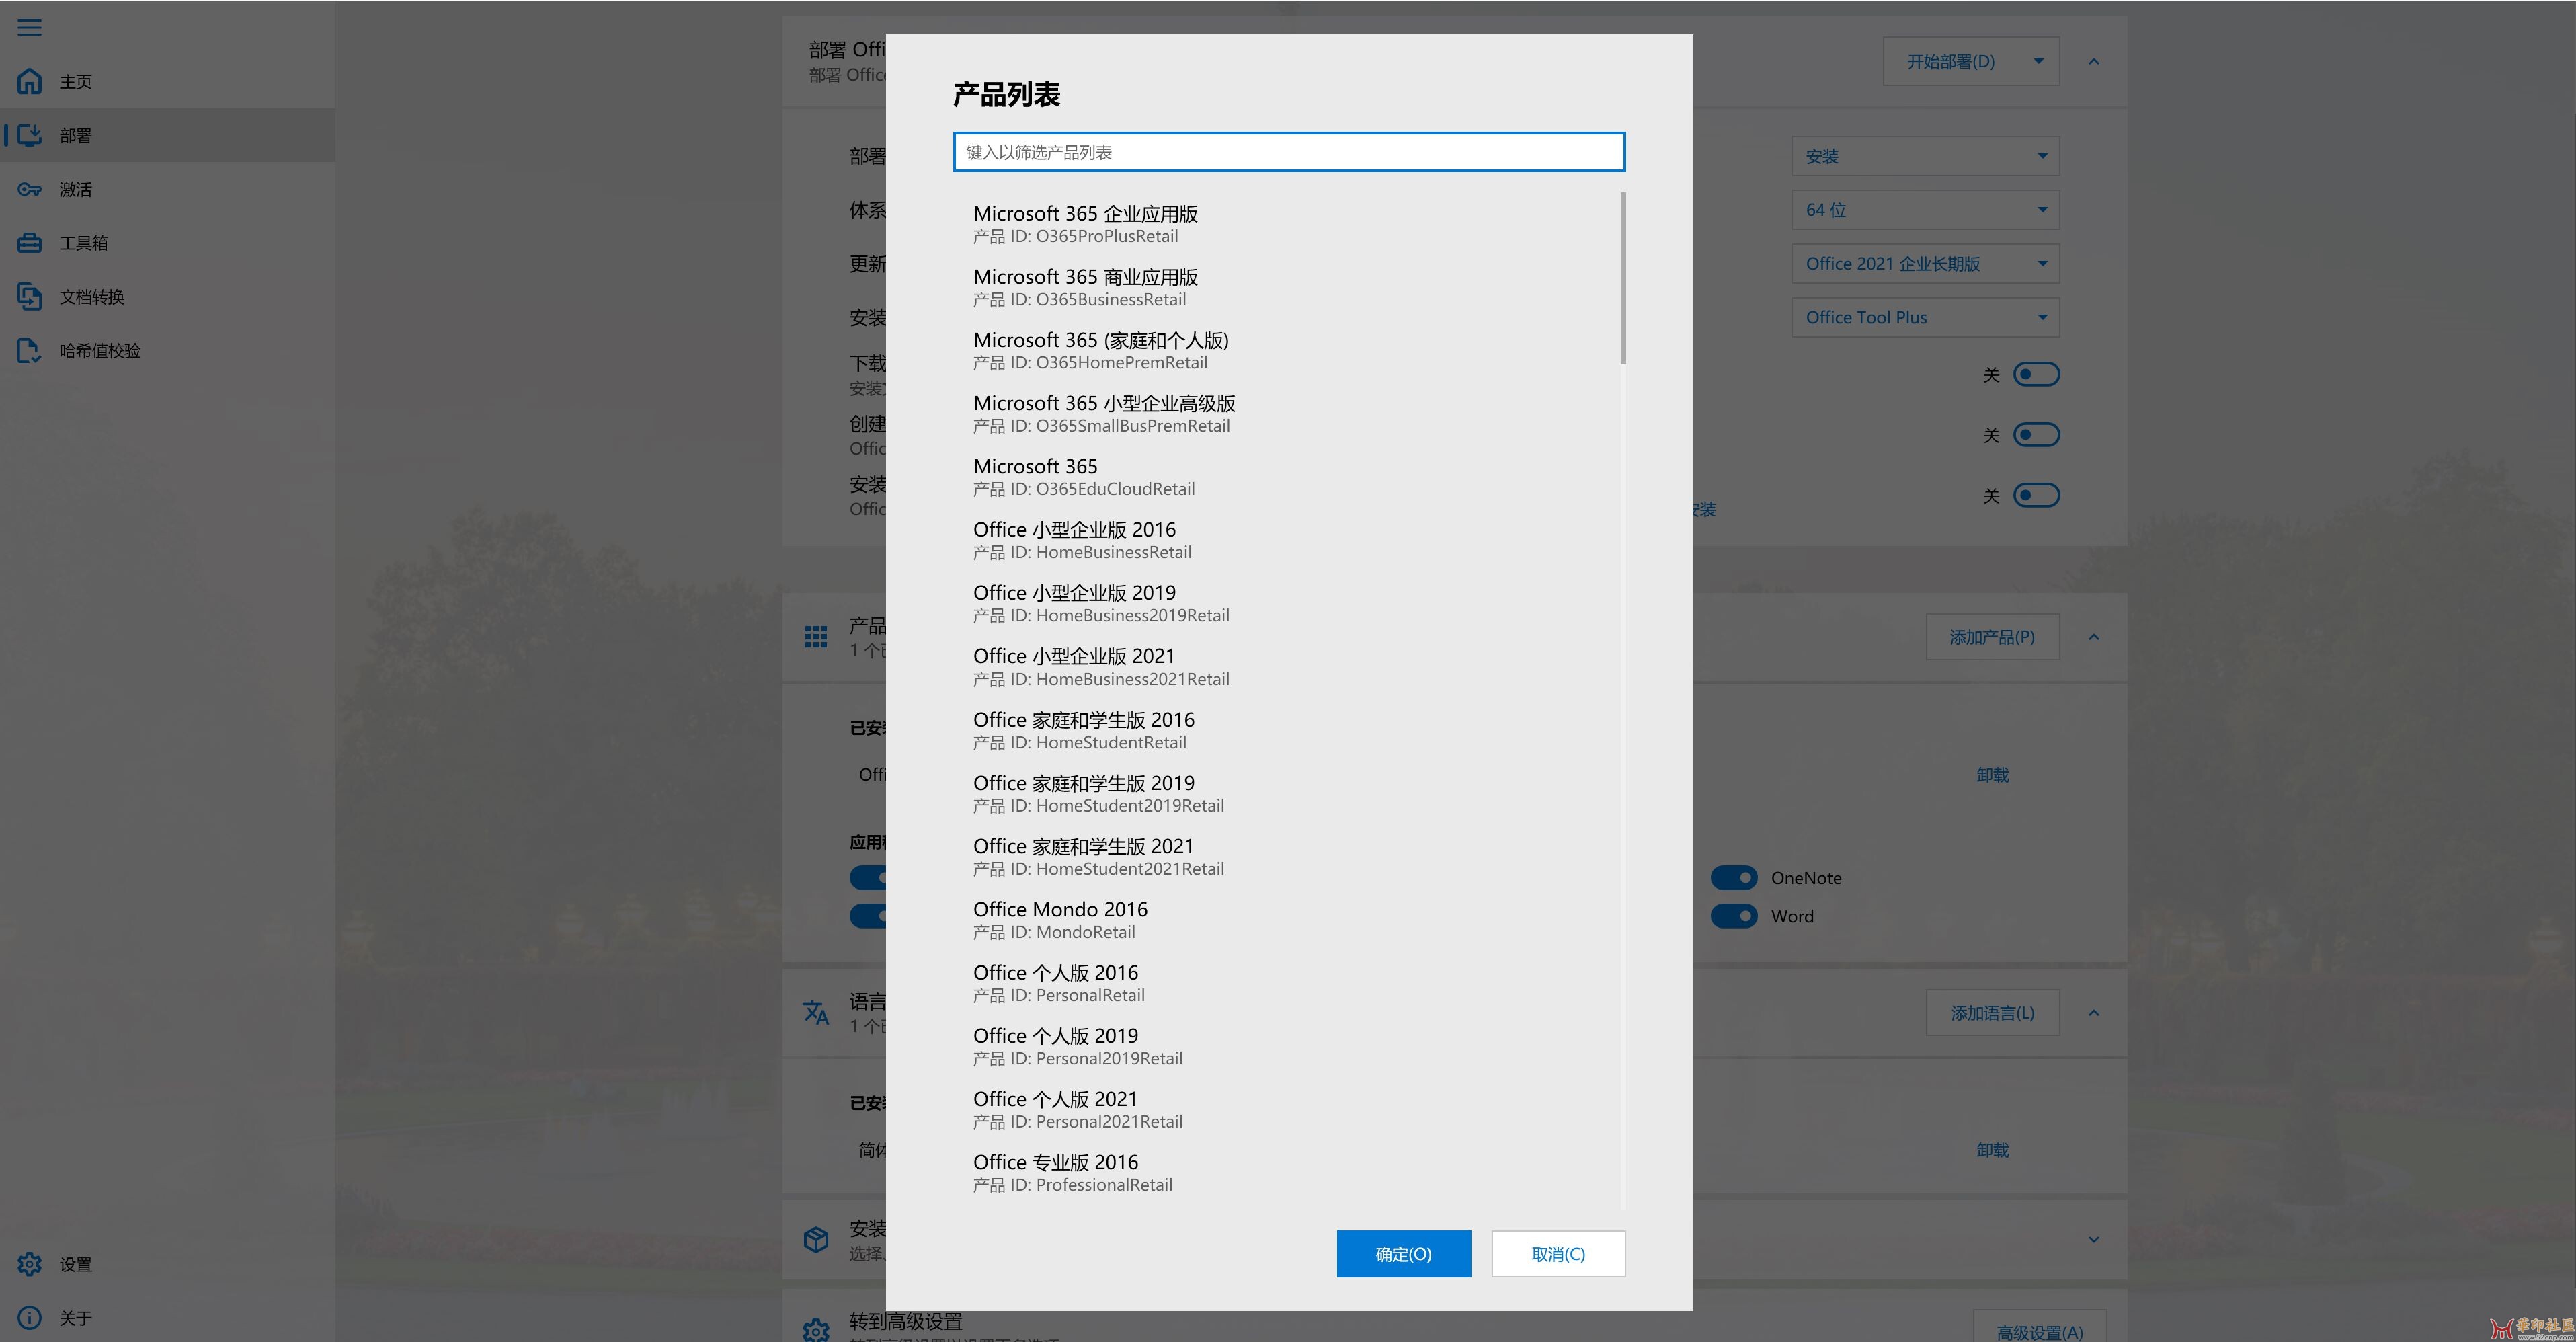Click the toolbox briefcase icon
The width and height of the screenshot is (2576, 1342).
coord(29,243)
